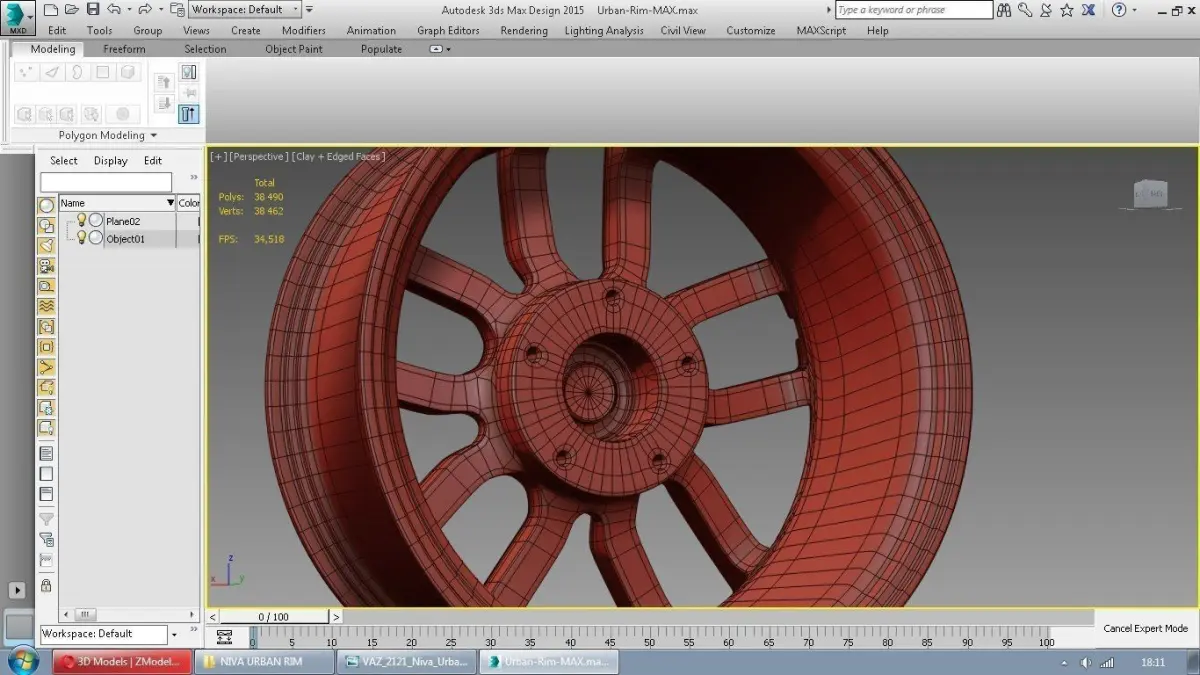
Task: Click the Border sub-object icon
Action: (77, 72)
